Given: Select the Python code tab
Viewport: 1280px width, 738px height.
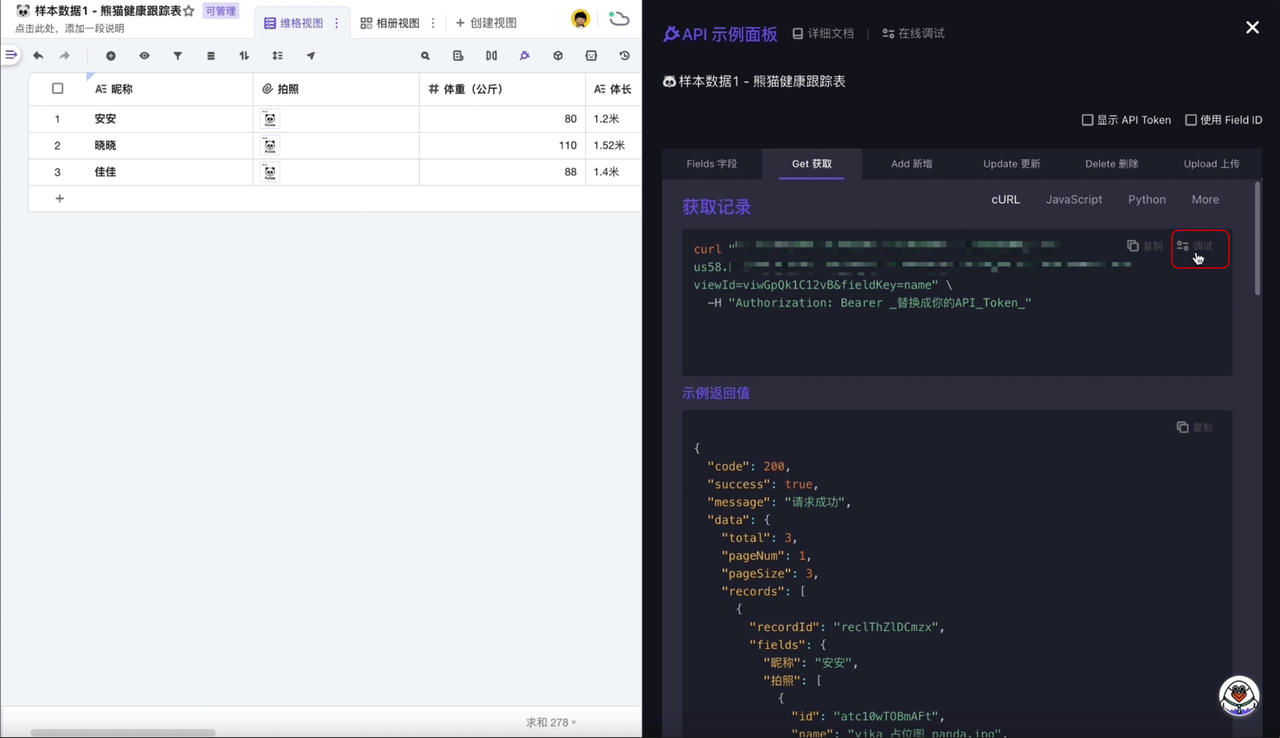Looking at the screenshot, I should tap(1146, 200).
